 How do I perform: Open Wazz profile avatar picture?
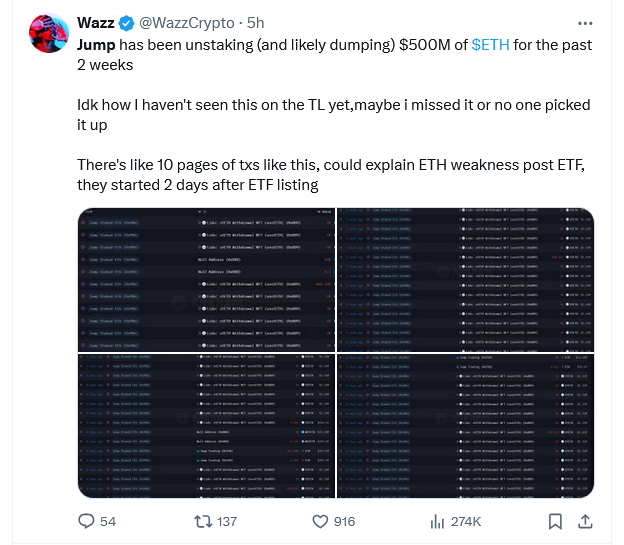coord(49,33)
